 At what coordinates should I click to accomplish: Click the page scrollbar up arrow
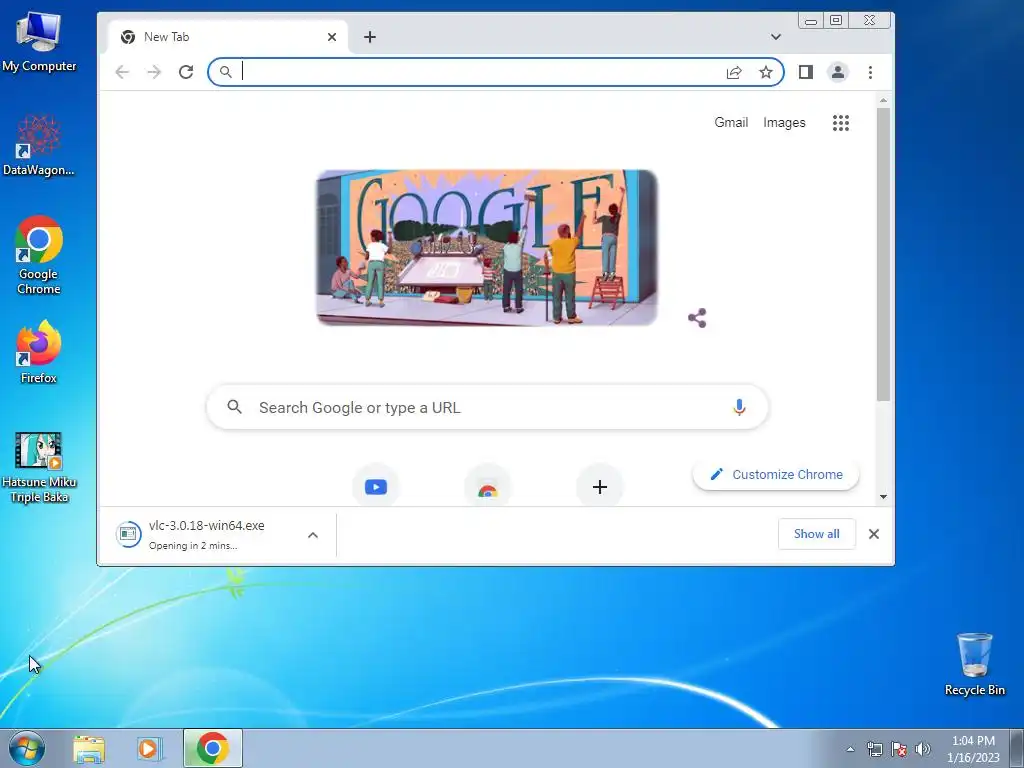tap(883, 101)
